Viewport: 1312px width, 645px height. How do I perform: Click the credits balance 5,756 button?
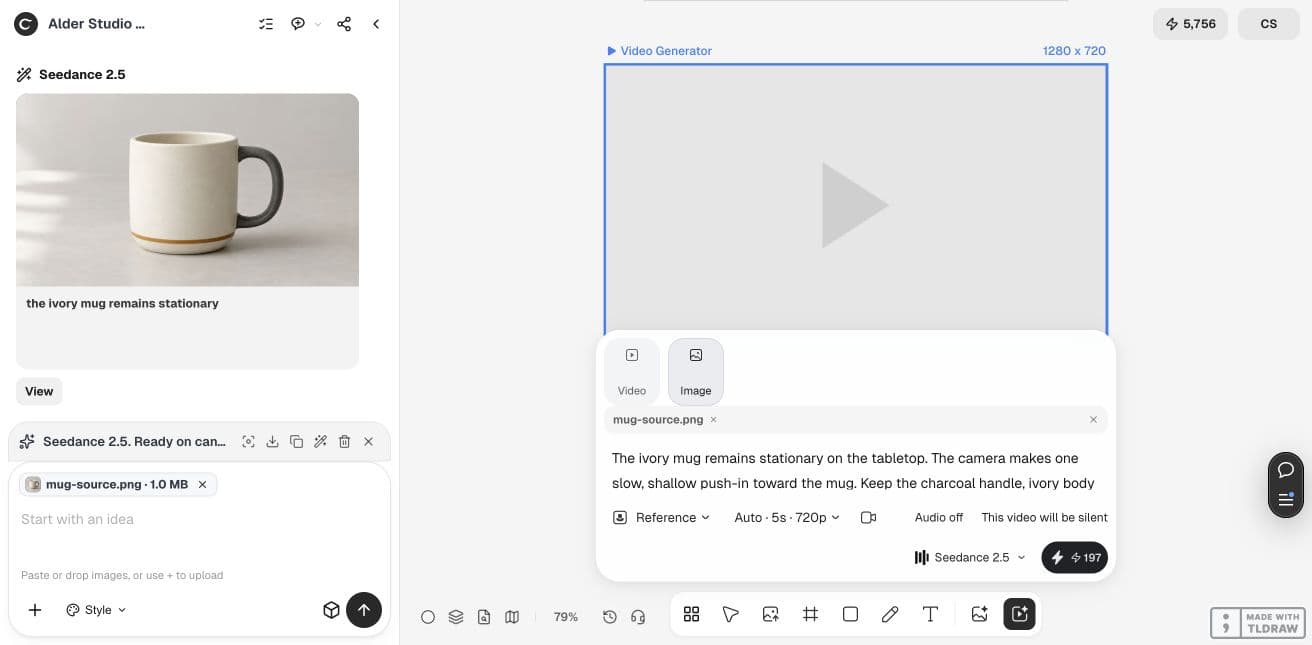(x=1190, y=24)
